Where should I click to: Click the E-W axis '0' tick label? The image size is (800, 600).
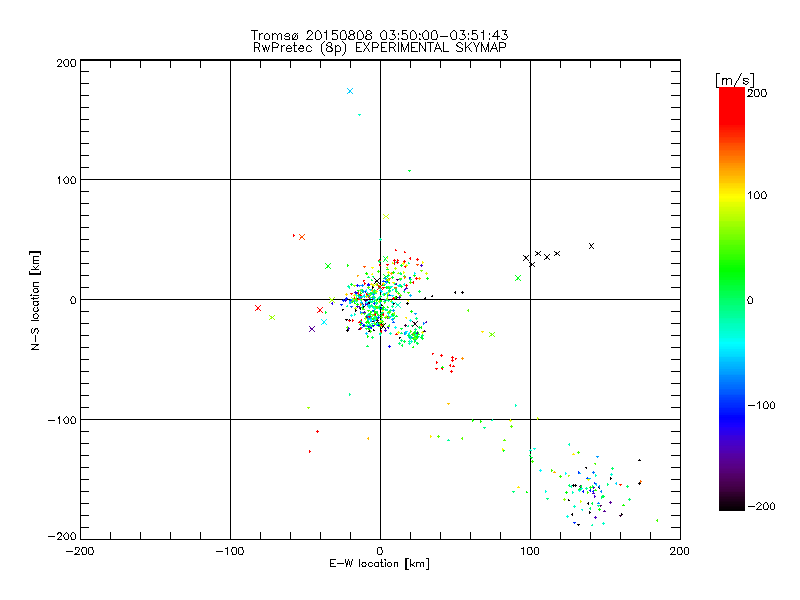pyautogui.click(x=380, y=551)
